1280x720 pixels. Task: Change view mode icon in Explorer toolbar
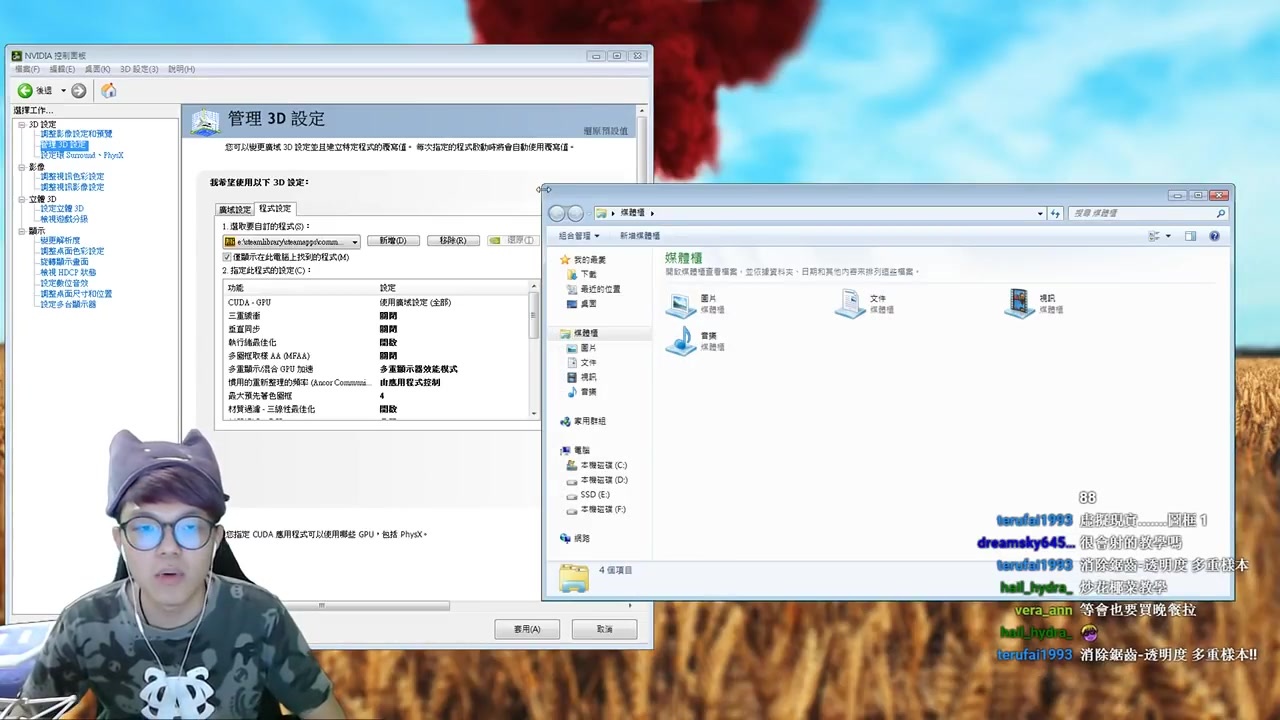(x=1154, y=236)
